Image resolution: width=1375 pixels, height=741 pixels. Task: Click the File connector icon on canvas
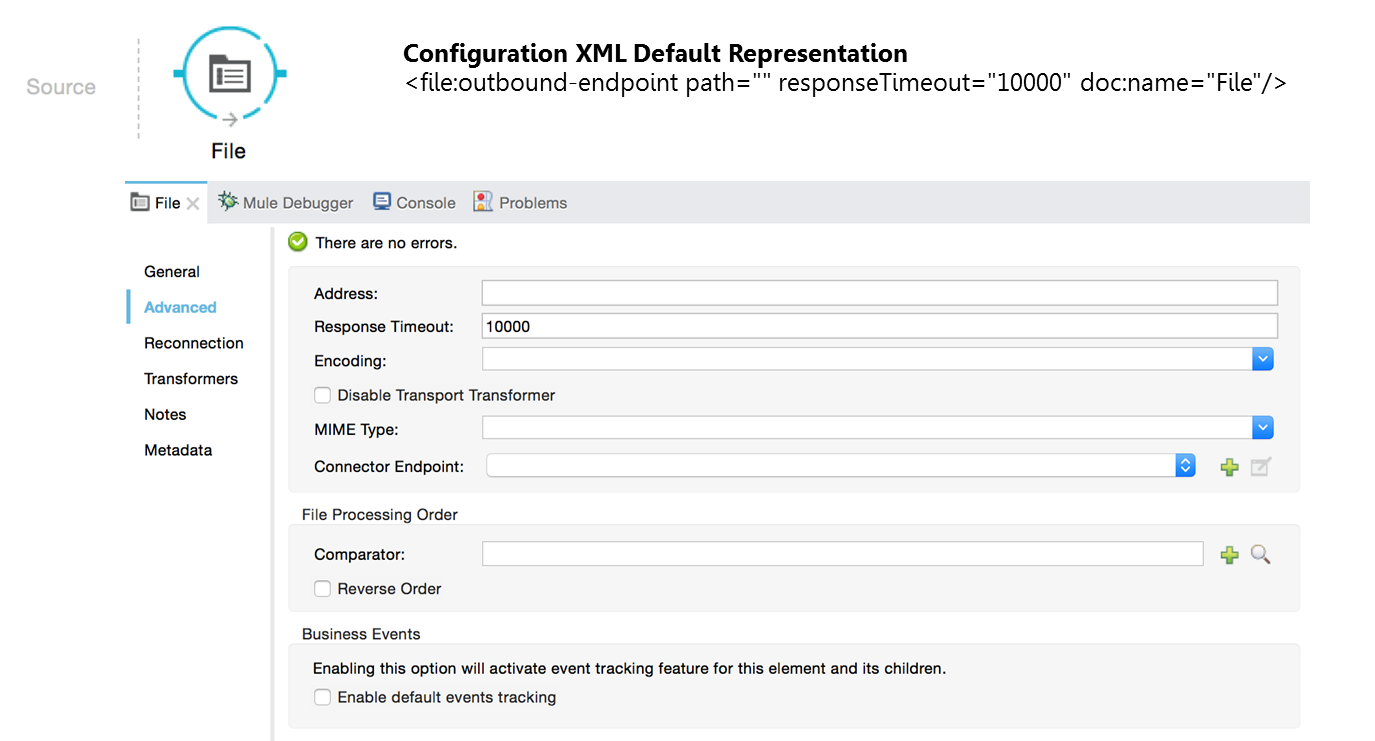pos(229,75)
